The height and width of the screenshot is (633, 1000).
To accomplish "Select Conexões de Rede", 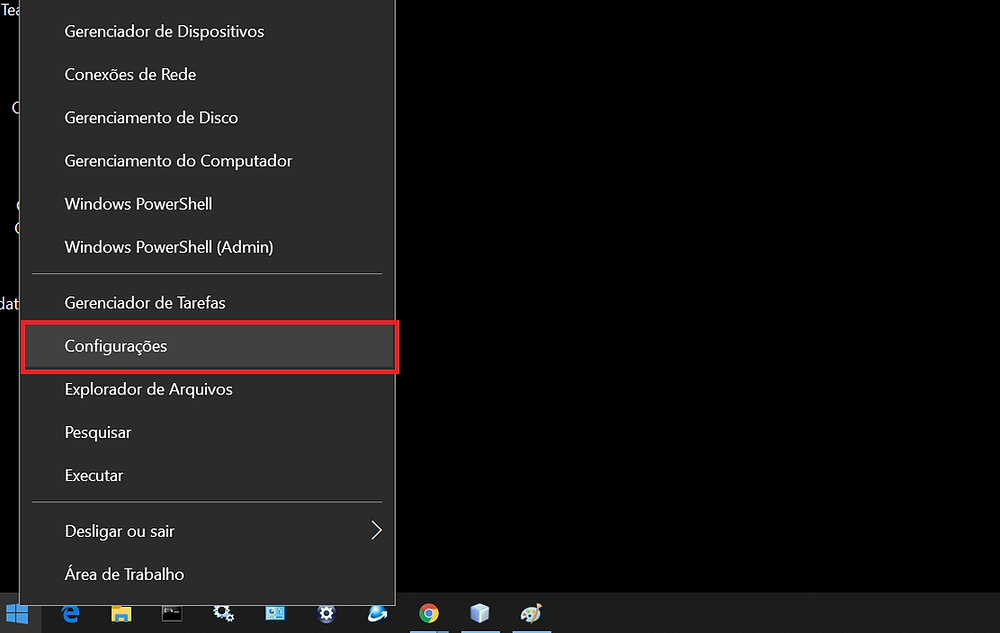I will 207,75.
